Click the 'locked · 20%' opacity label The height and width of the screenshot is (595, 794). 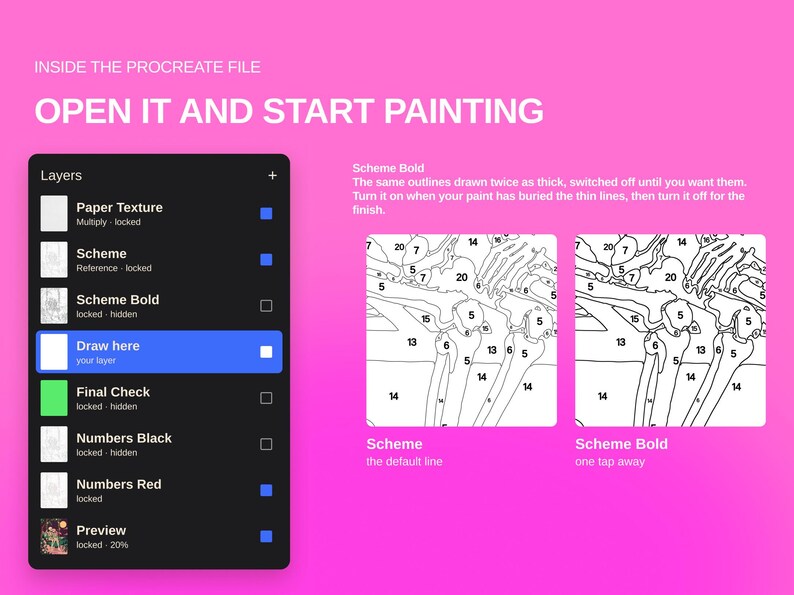[102, 545]
